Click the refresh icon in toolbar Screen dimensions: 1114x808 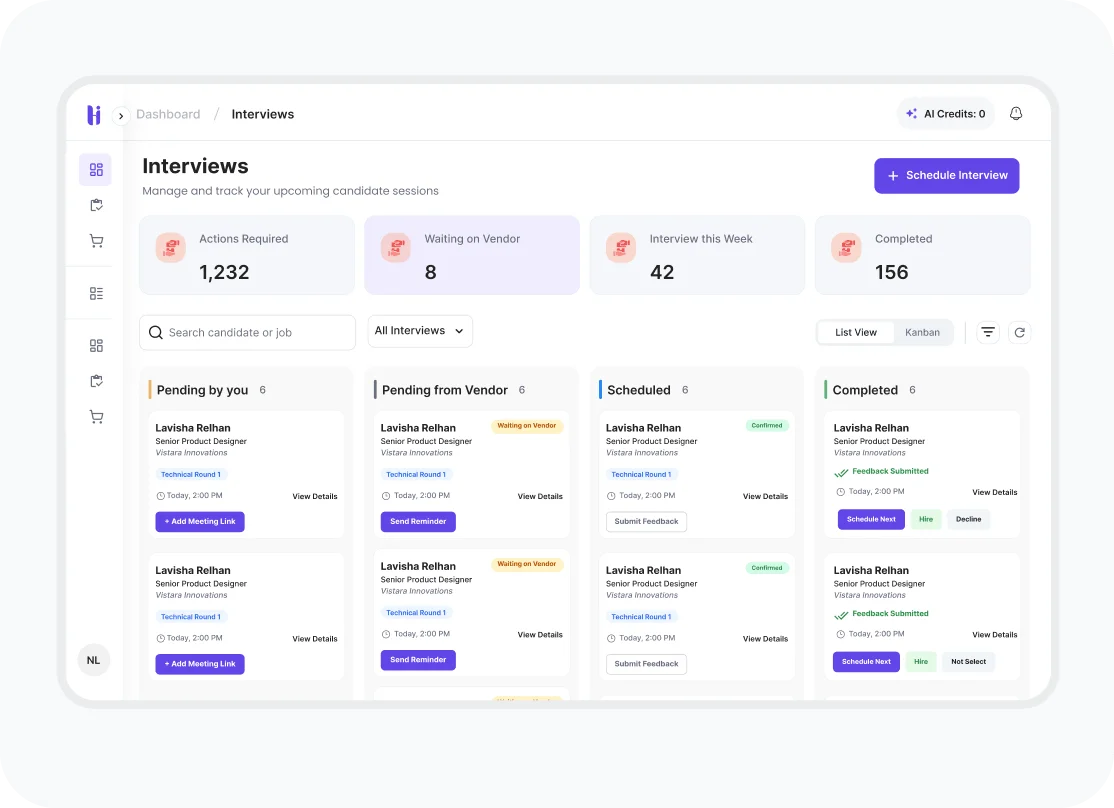coord(1019,332)
